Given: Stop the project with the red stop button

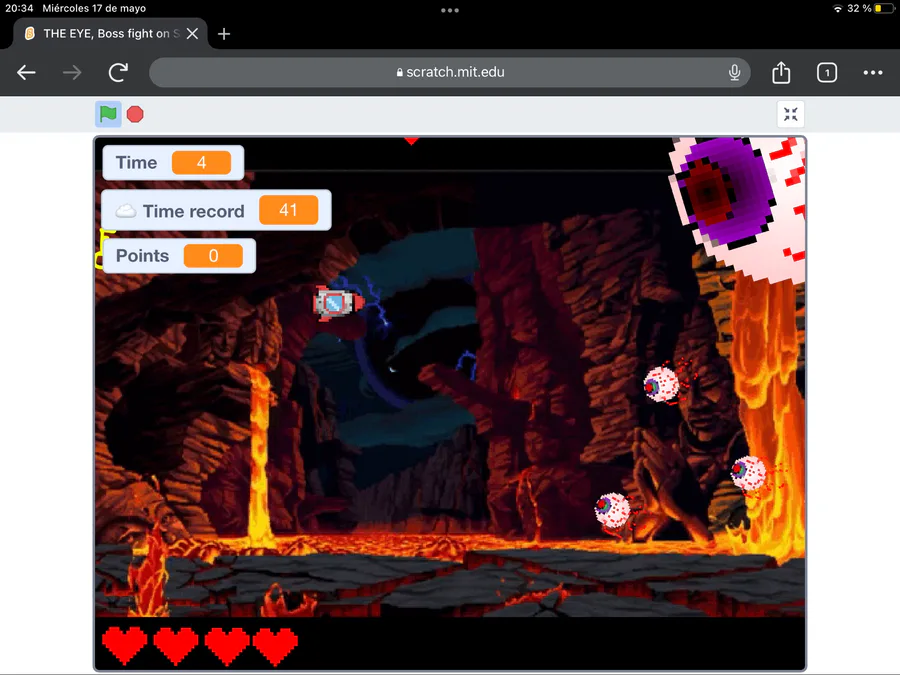Looking at the screenshot, I should (x=135, y=114).
